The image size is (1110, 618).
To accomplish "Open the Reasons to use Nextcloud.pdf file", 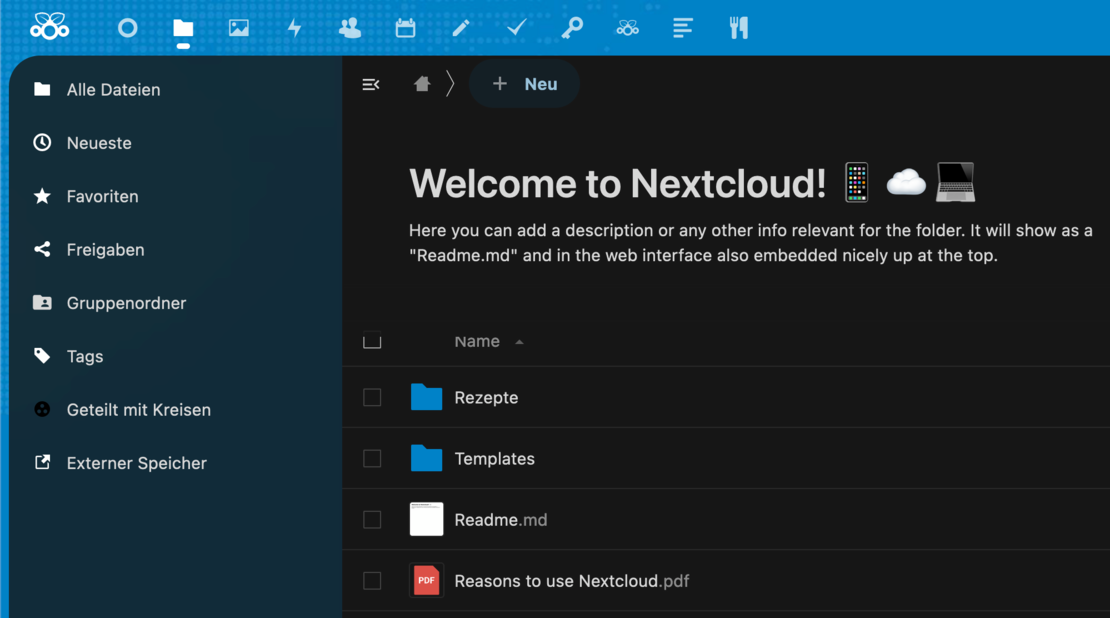I will 572,580.
